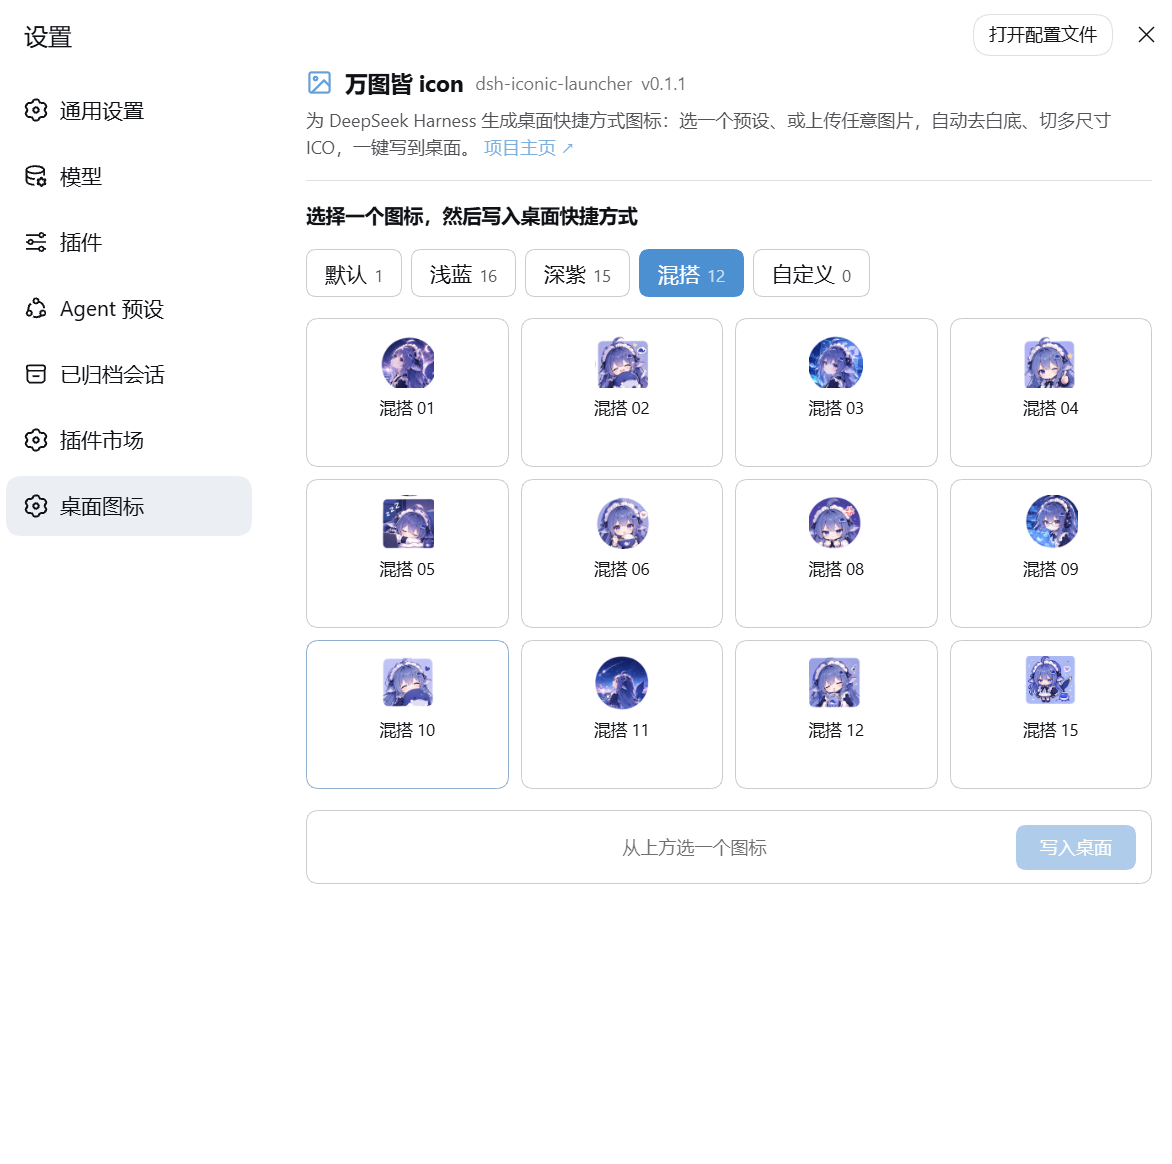This screenshot has width=1172, height=1164.
Task: Select the 混搭 06 icon thumbnail
Action: tap(622, 523)
